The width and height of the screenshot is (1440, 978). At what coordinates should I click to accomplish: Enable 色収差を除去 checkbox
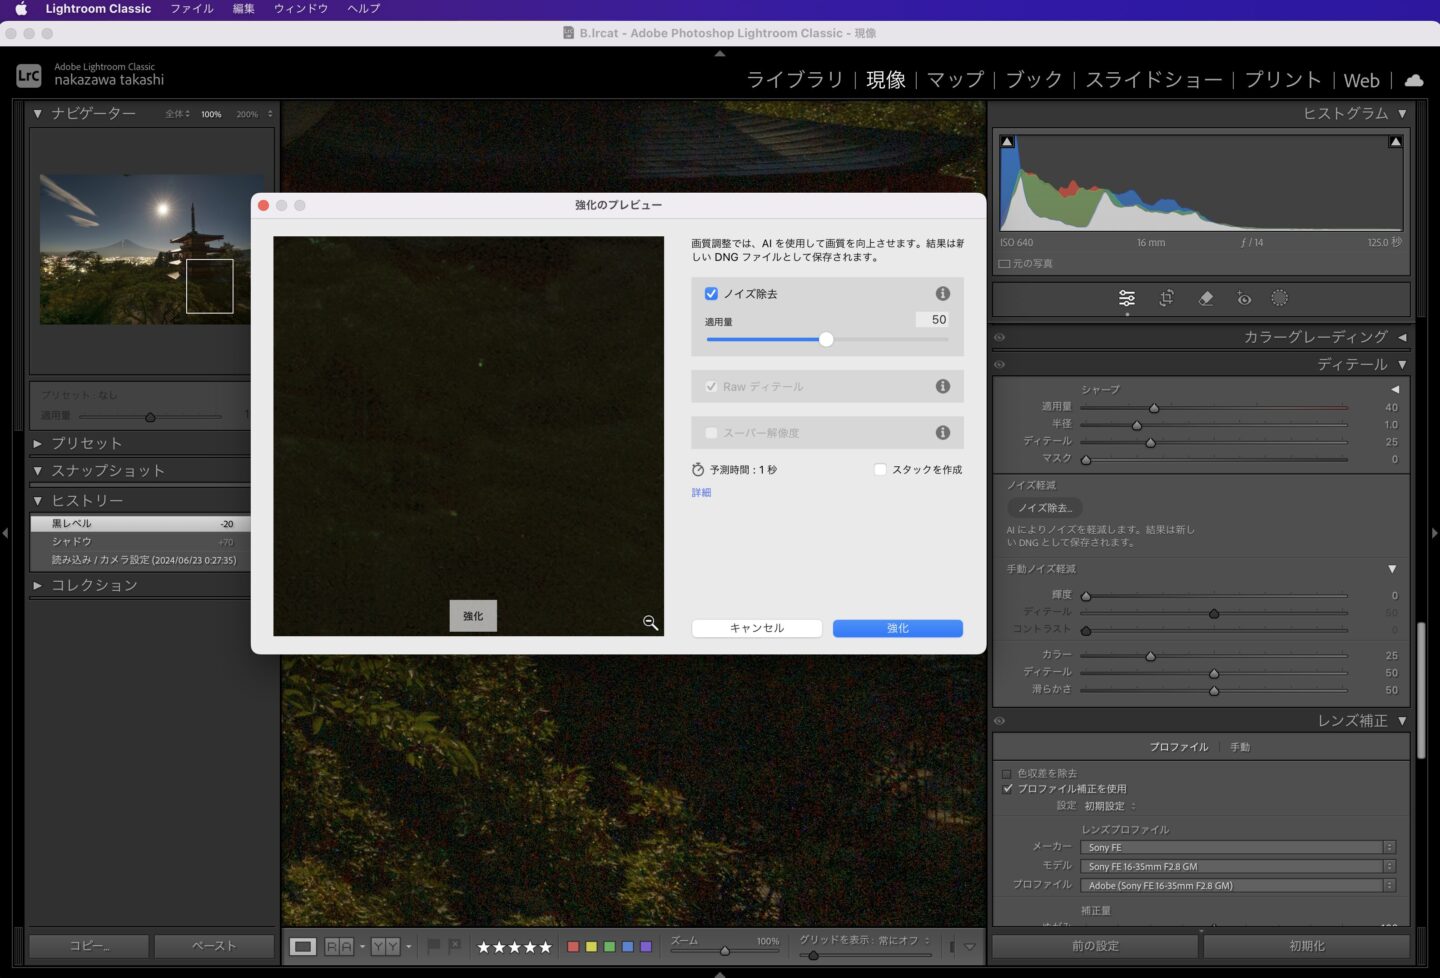pos(1007,773)
